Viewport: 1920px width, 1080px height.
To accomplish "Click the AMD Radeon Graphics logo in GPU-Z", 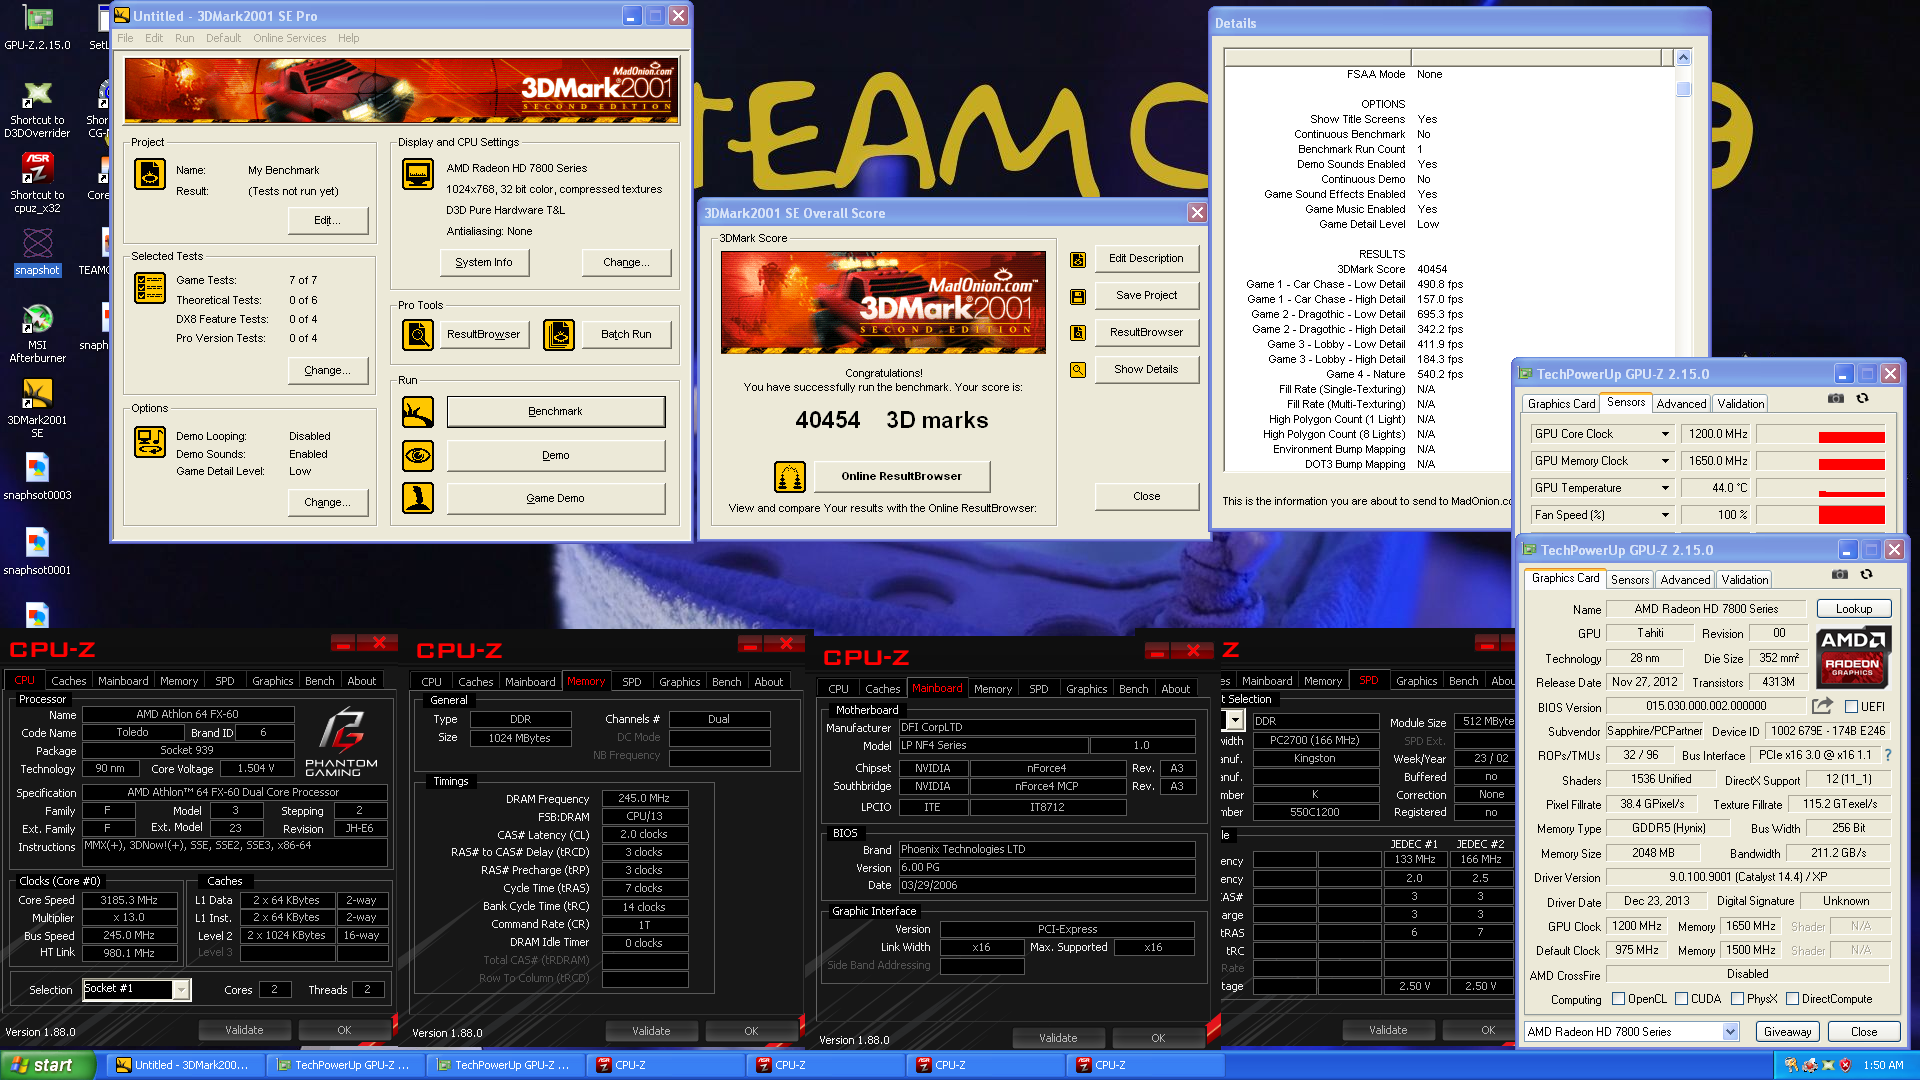I will pyautogui.click(x=1853, y=657).
